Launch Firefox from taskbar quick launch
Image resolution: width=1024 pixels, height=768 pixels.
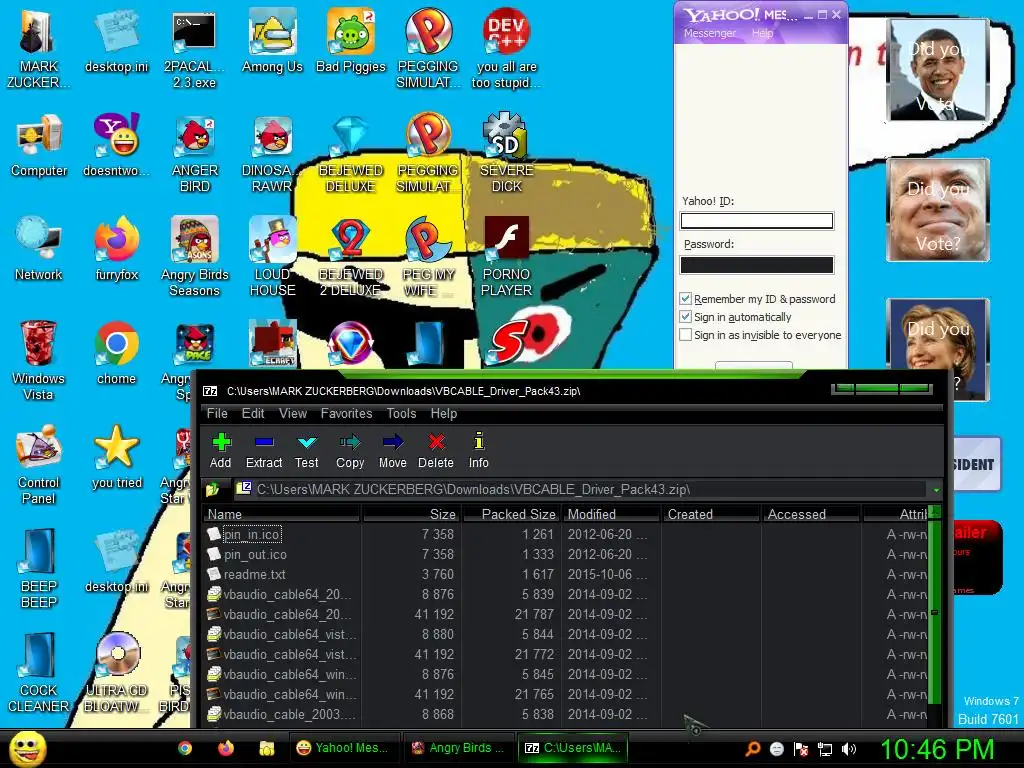pos(226,748)
